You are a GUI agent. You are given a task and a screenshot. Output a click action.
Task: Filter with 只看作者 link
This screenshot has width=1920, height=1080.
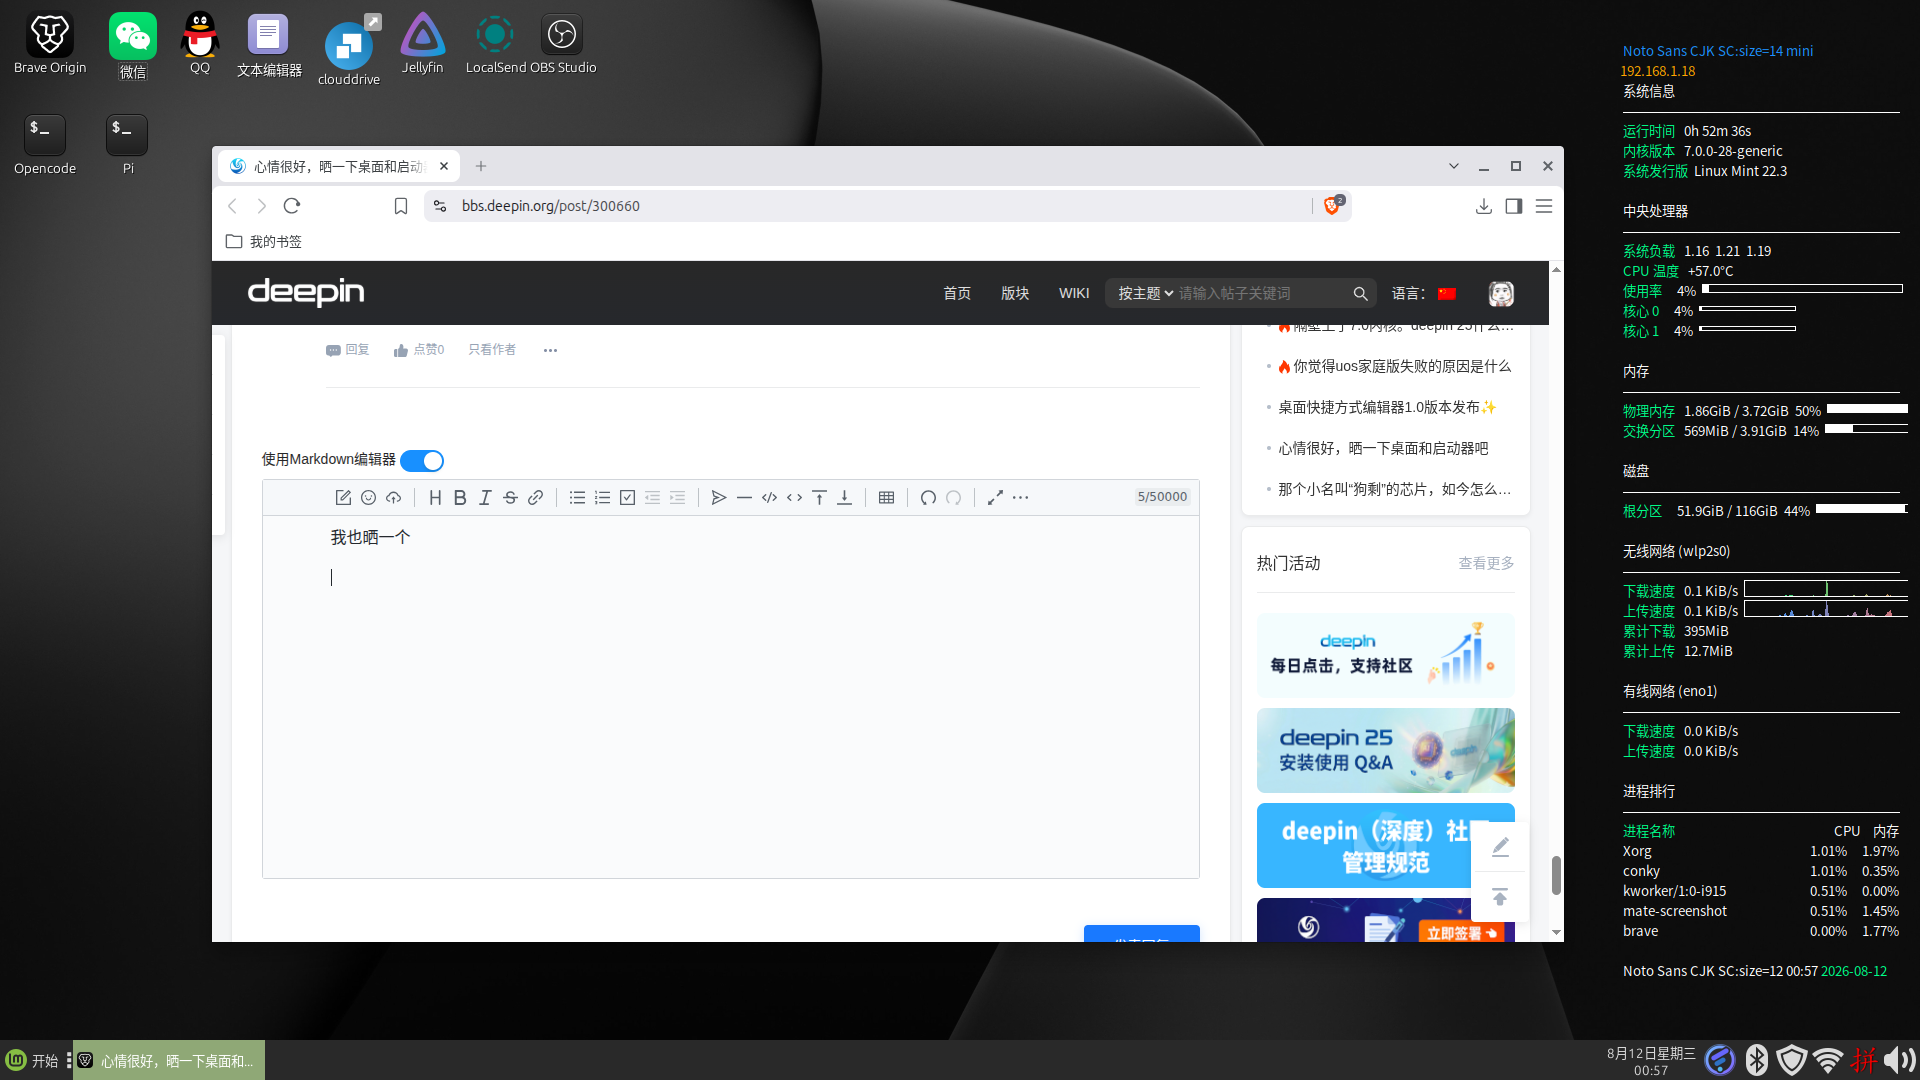coord(492,350)
